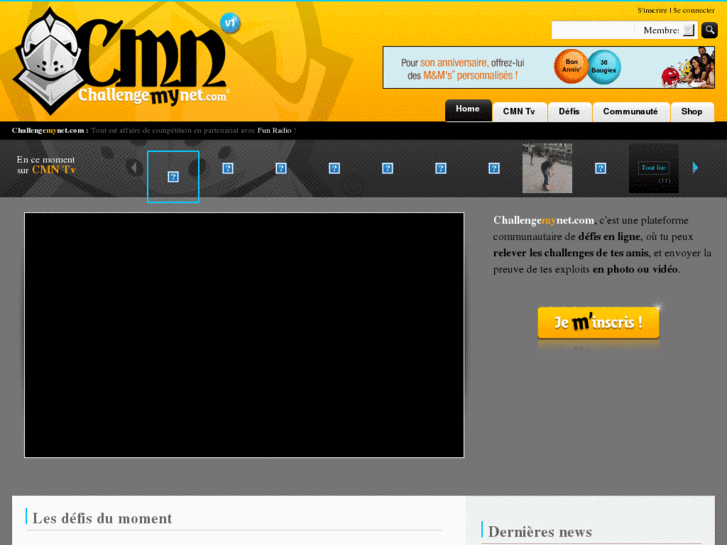Click the magnifier search button
This screenshot has height=545, width=727.
(709, 30)
